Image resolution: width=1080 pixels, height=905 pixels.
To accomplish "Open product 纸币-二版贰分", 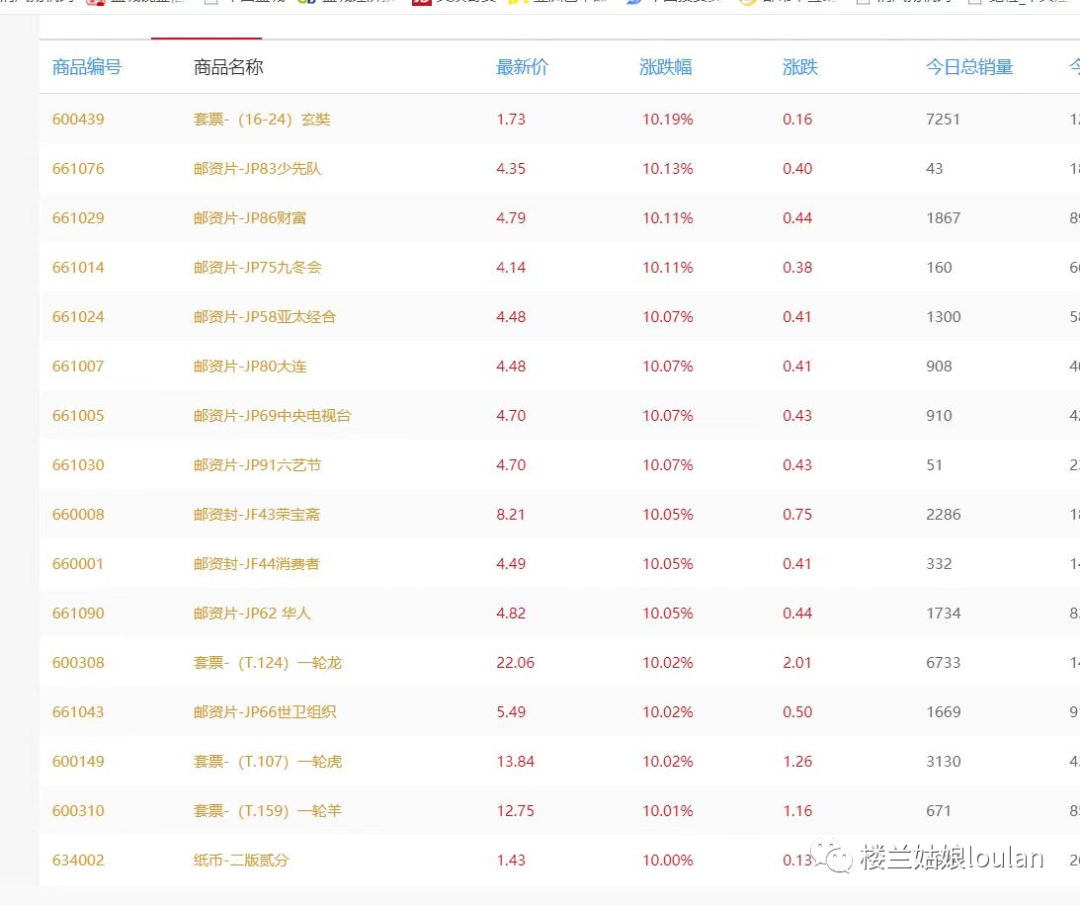I will click(x=241, y=860).
